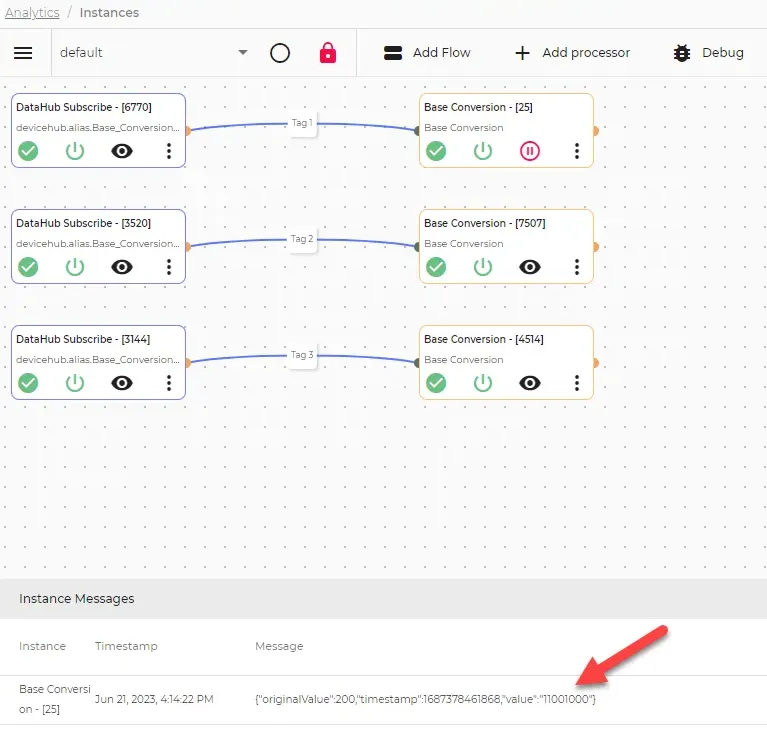Select the Tag 1 connection label
Screen dimensions: 767x743
(x=302, y=123)
